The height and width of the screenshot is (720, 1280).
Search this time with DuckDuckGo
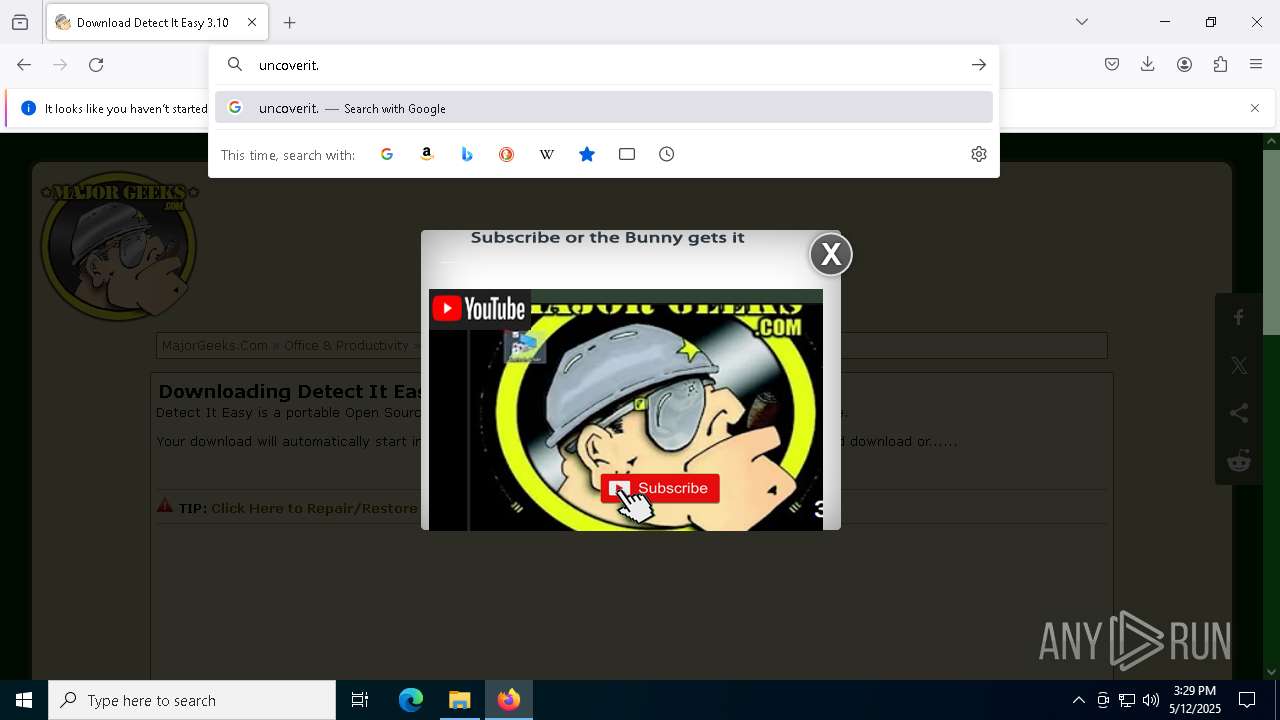pos(507,154)
